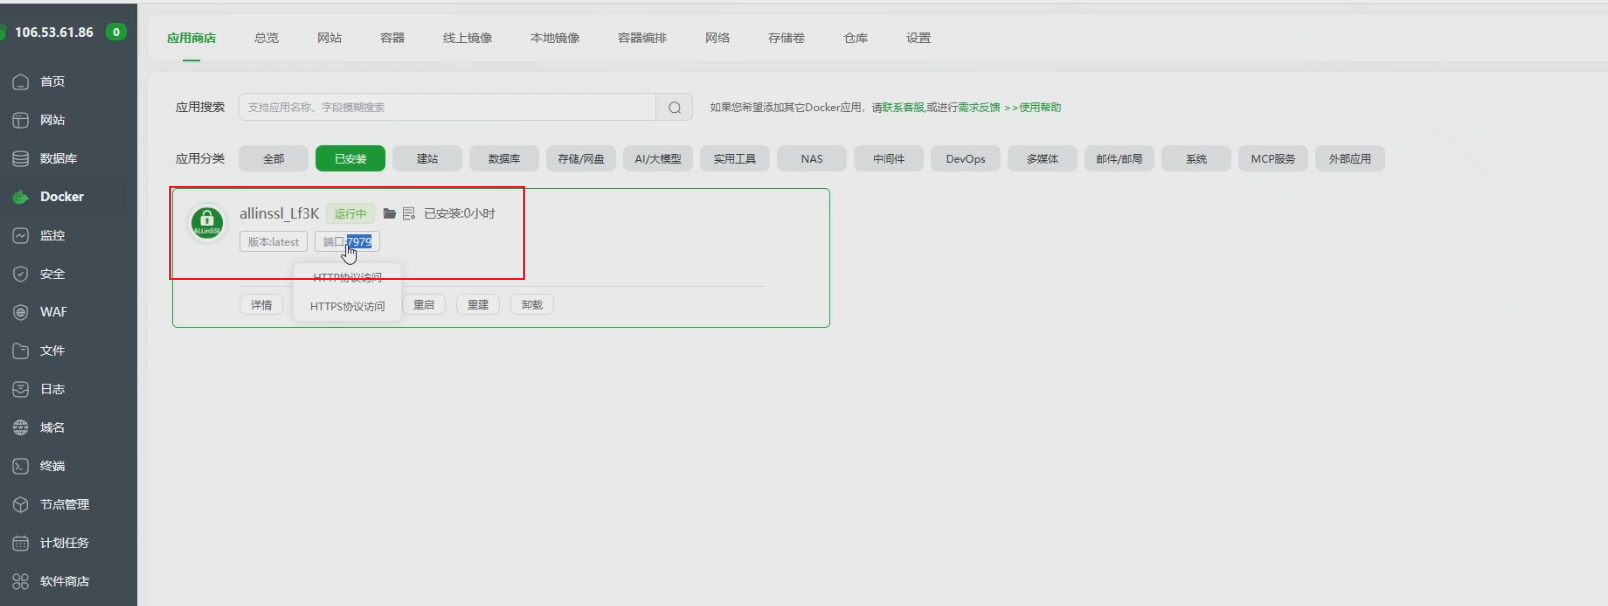The image size is (1608, 606).
Task: Click the 卸载 uninstall button
Action: pyautogui.click(x=532, y=305)
